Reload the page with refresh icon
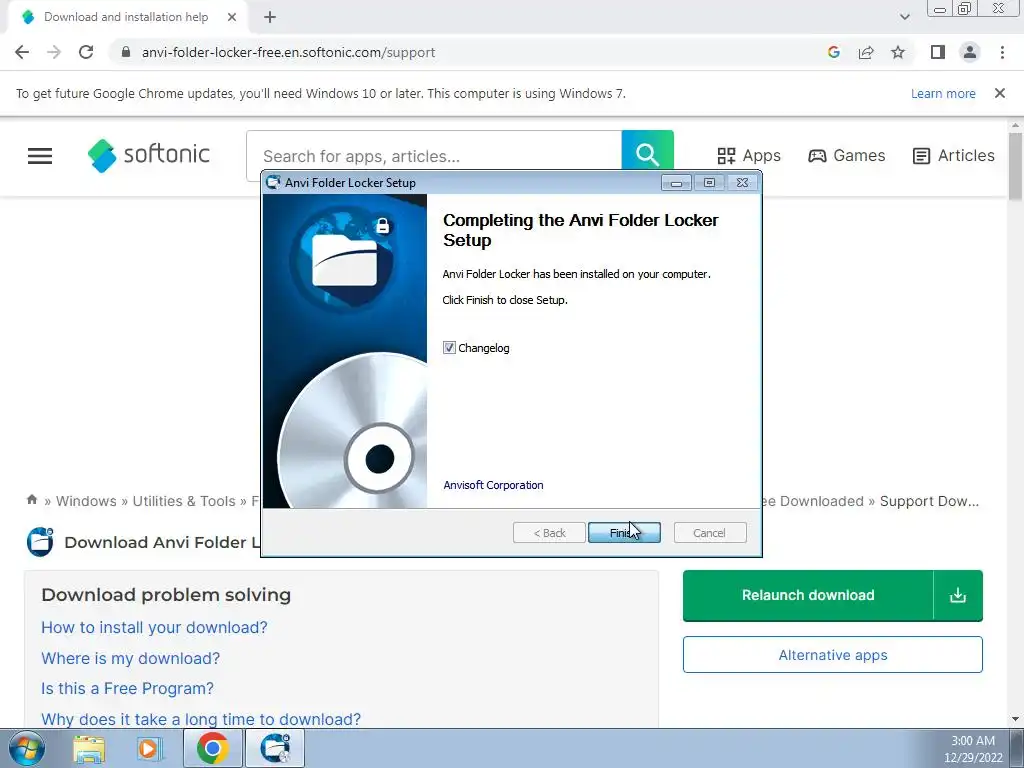 pos(86,52)
